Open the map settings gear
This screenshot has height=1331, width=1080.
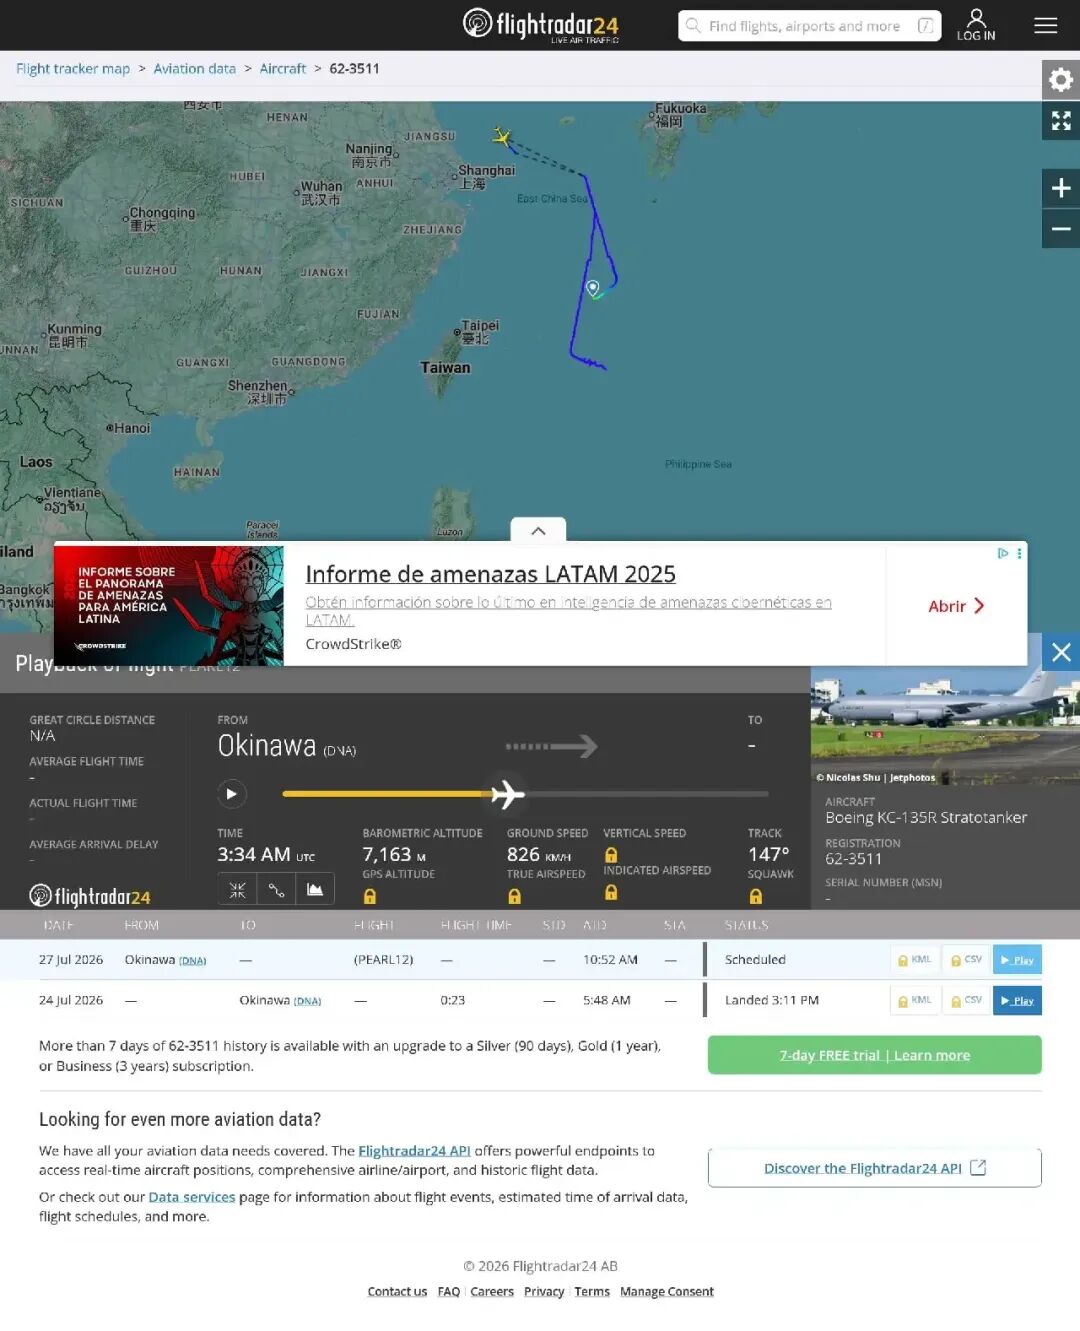pyautogui.click(x=1060, y=79)
